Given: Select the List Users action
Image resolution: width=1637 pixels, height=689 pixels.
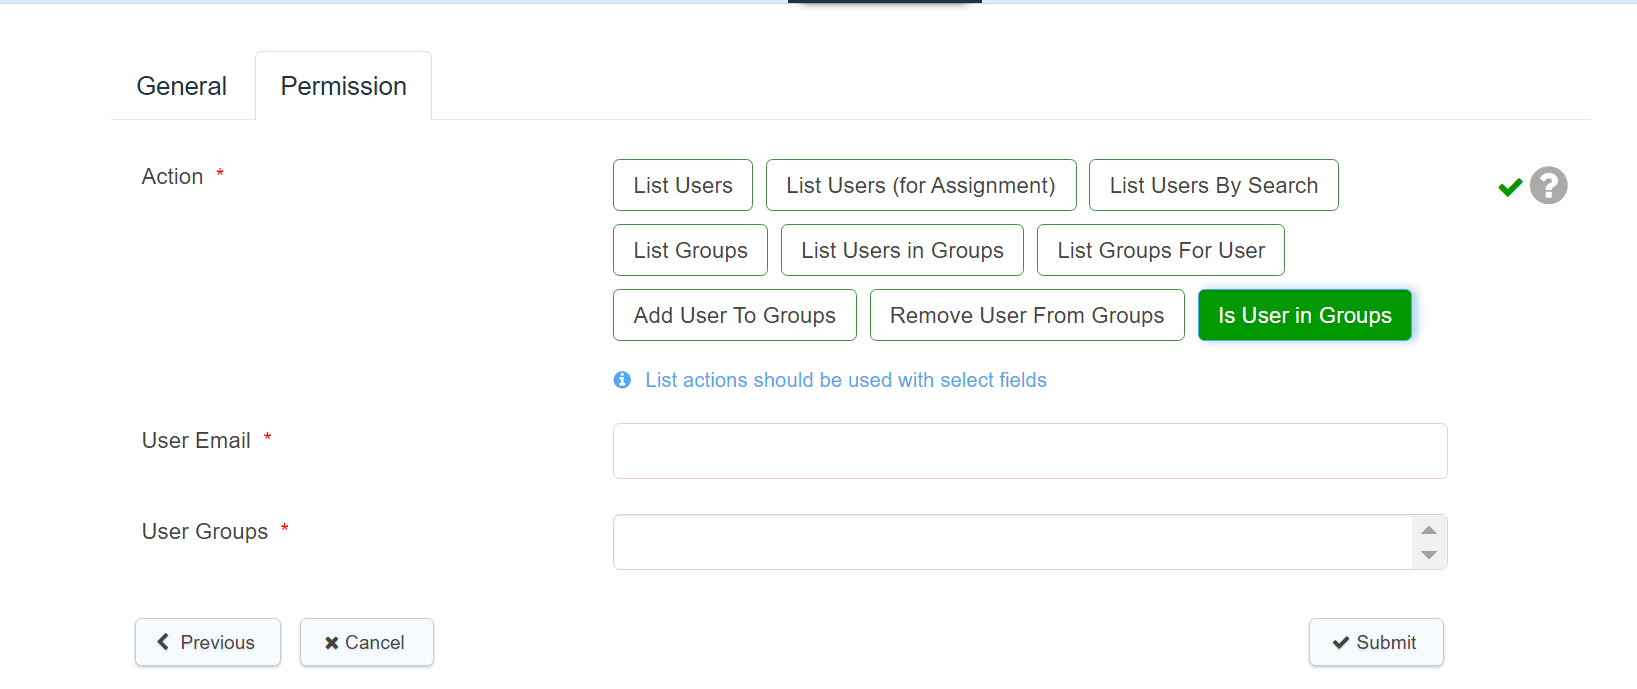Looking at the screenshot, I should [683, 185].
